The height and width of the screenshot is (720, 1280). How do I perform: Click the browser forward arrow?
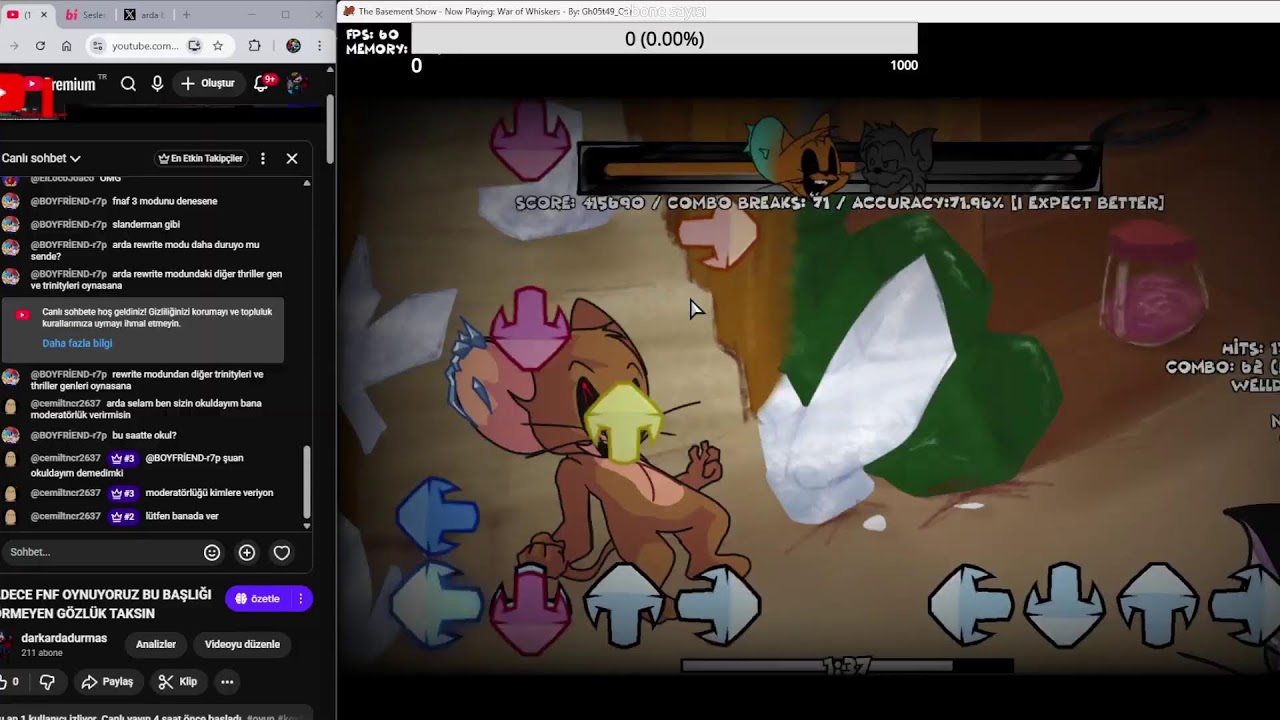(14, 46)
